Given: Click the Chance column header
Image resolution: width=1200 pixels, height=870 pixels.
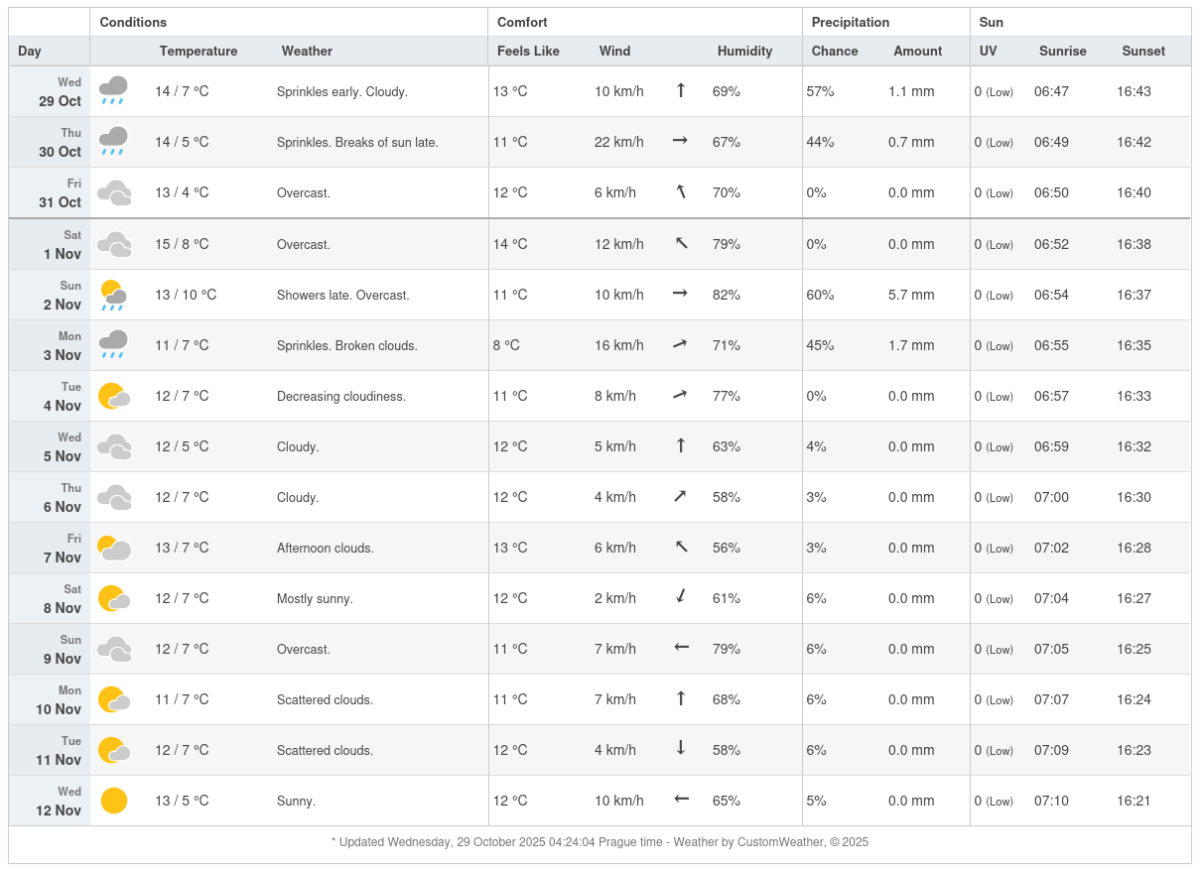Looking at the screenshot, I should pos(835,51).
